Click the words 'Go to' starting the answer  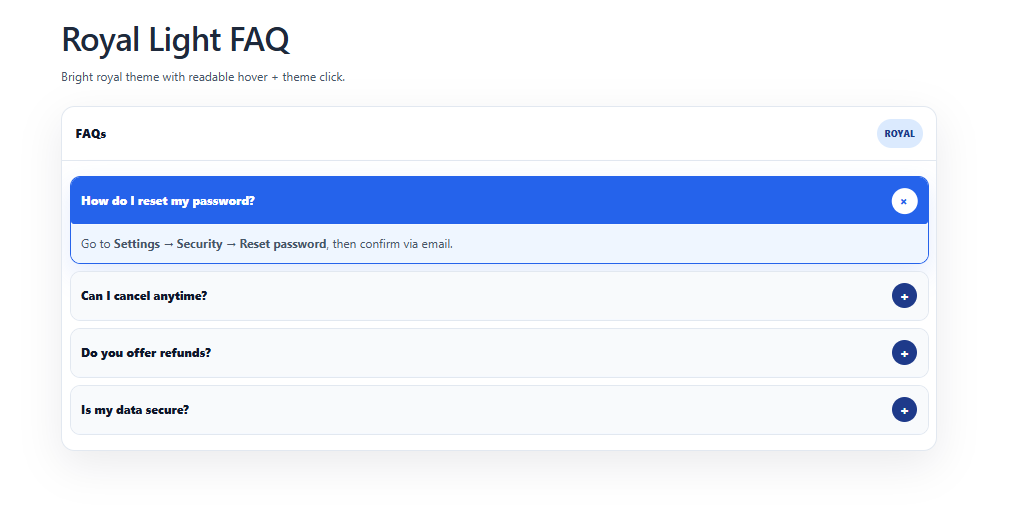[x=96, y=244]
